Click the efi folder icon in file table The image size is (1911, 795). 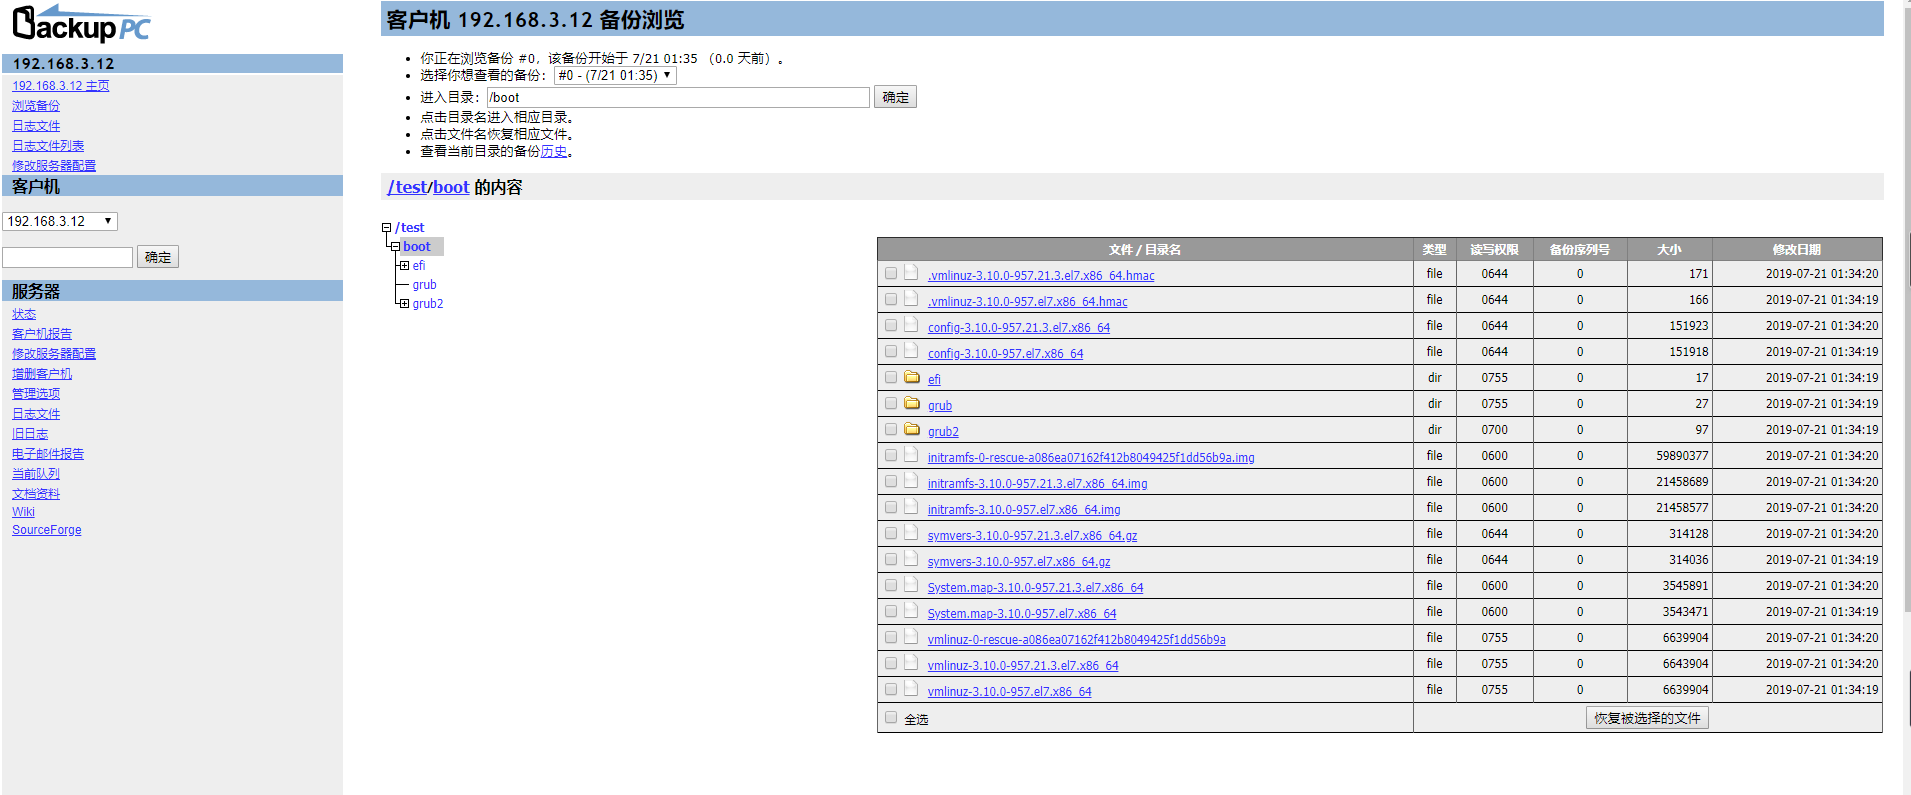912,377
